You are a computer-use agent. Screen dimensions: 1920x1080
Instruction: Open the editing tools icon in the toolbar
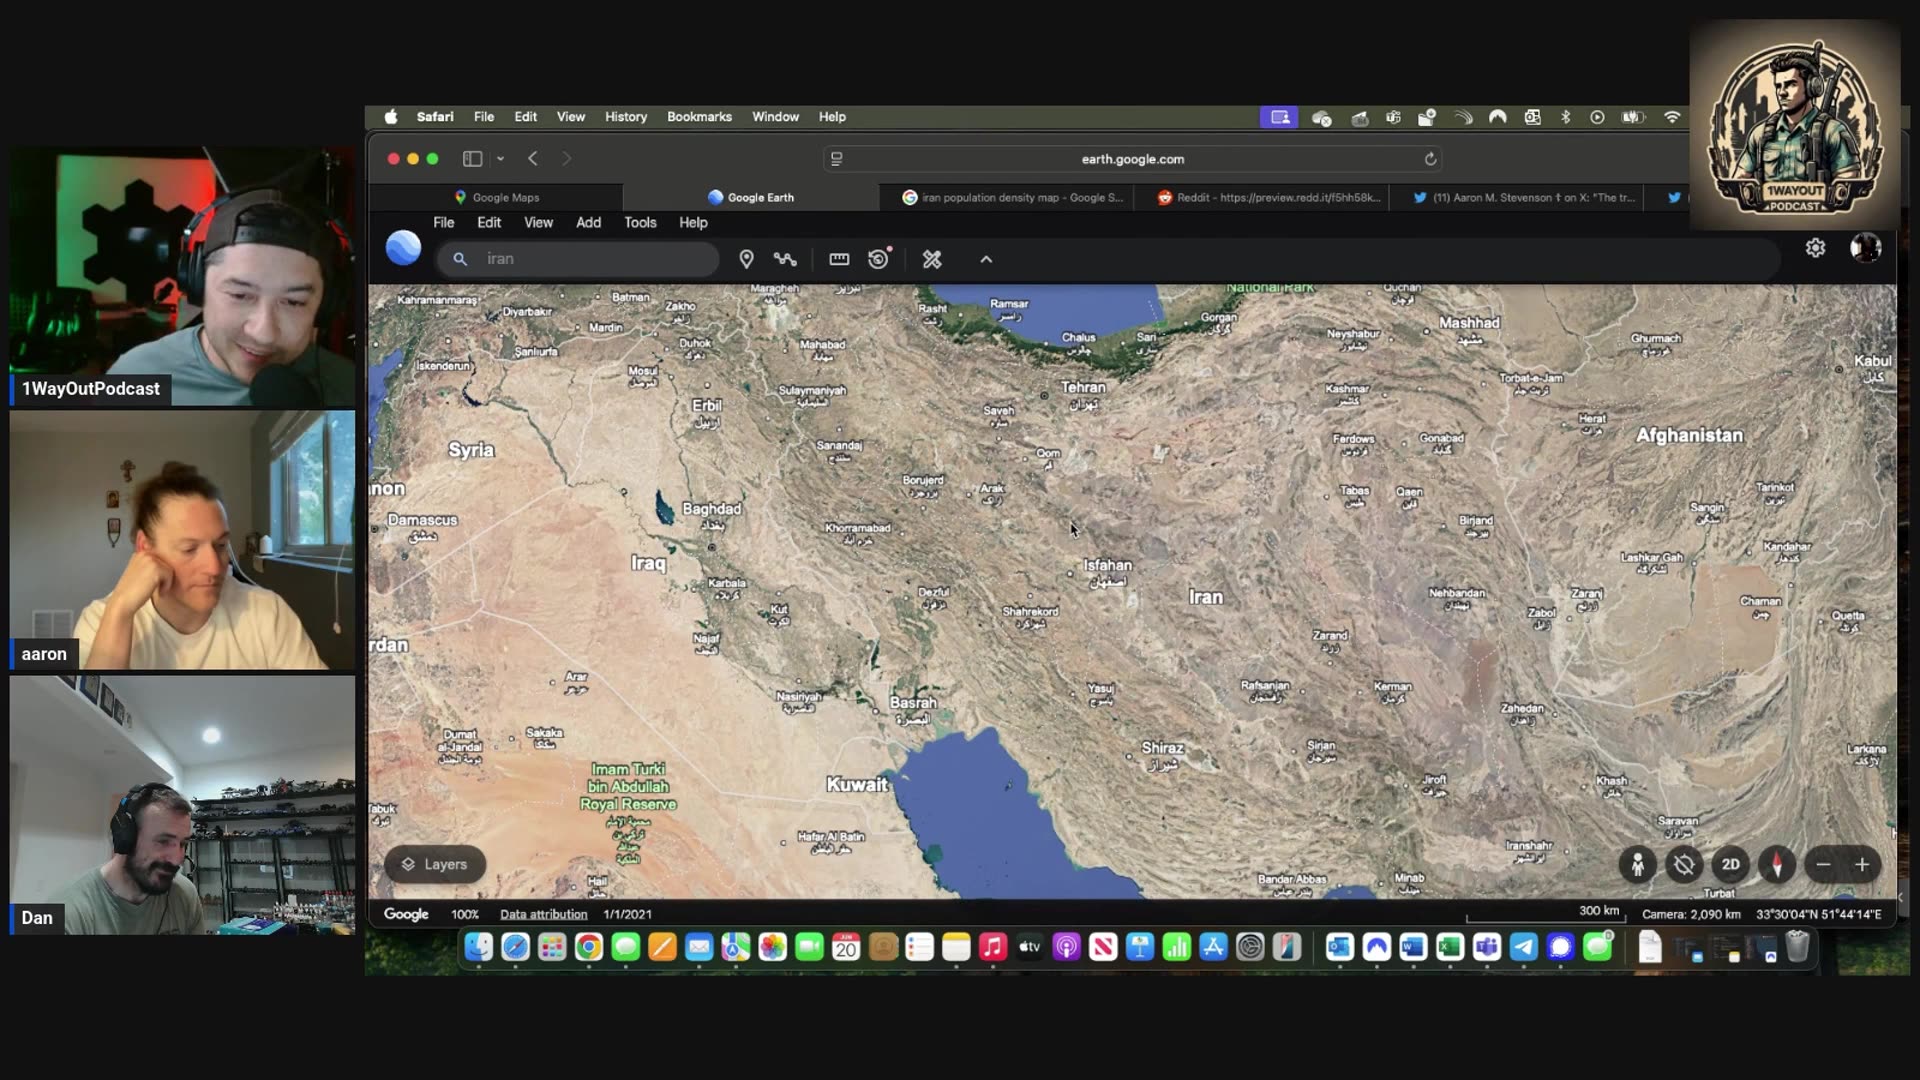click(931, 259)
